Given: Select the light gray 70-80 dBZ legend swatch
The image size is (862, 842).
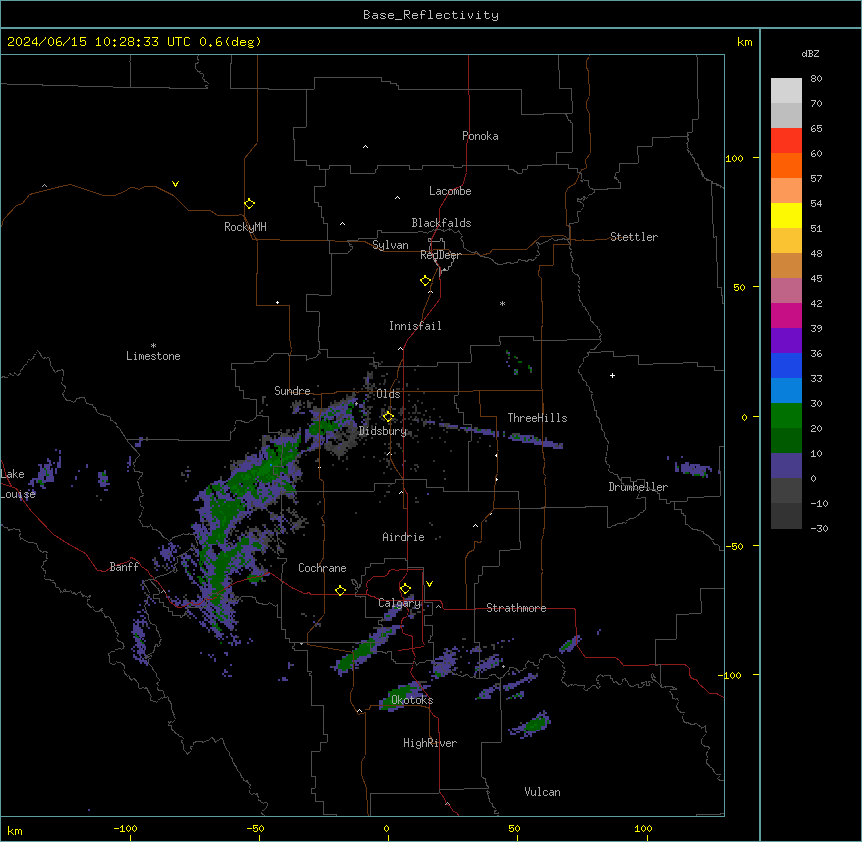Looking at the screenshot, I should click(786, 91).
